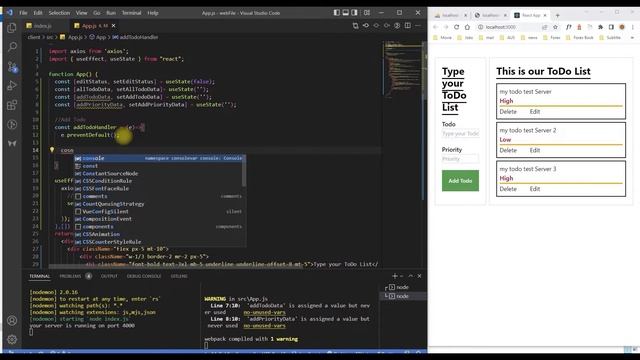Toggle secondary sidebar layout icon
This screenshot has height=360, width=640.
point(354,13)
